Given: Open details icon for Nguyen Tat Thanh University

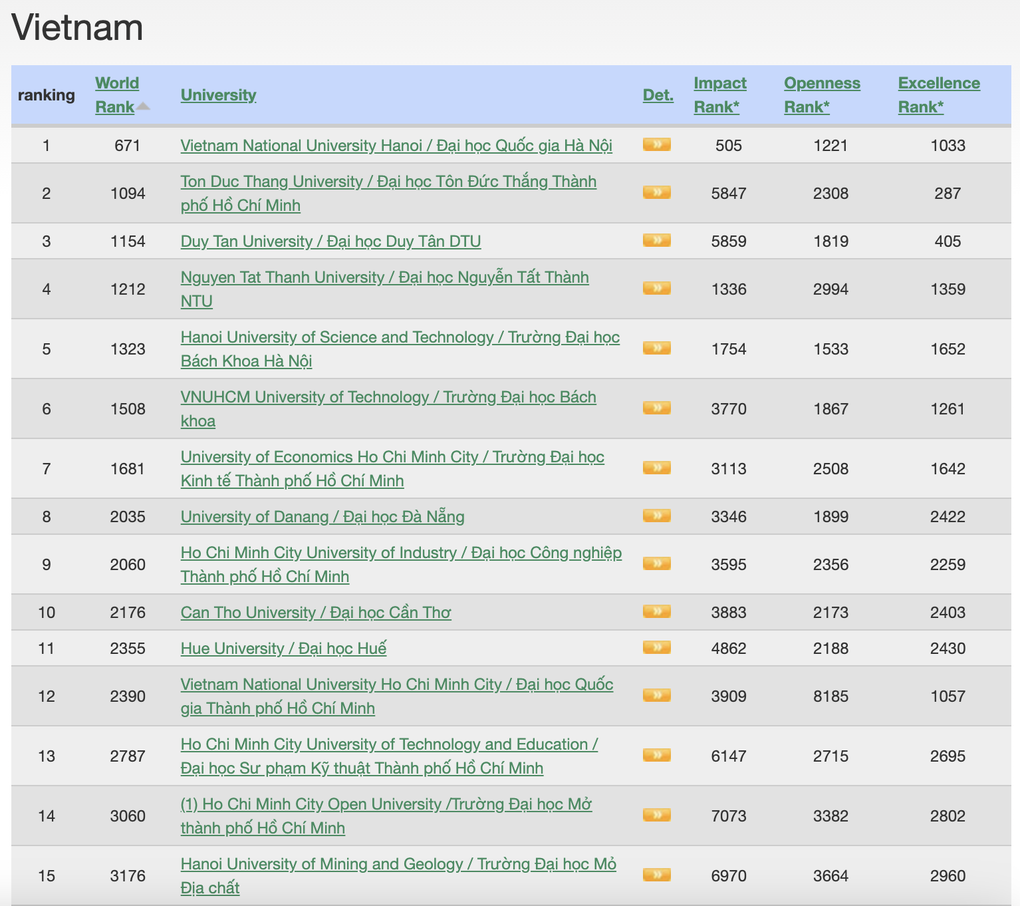Looking at the screenshot, I should click(656, 288).
